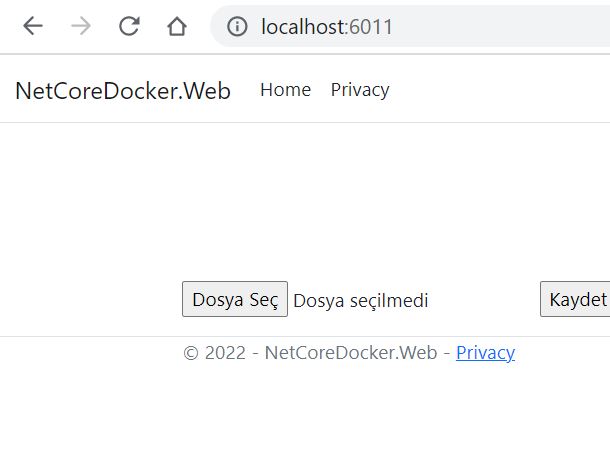Click the blank page area below footer
The width and height of the screenshot is (610, 453).
pos(300,410)
